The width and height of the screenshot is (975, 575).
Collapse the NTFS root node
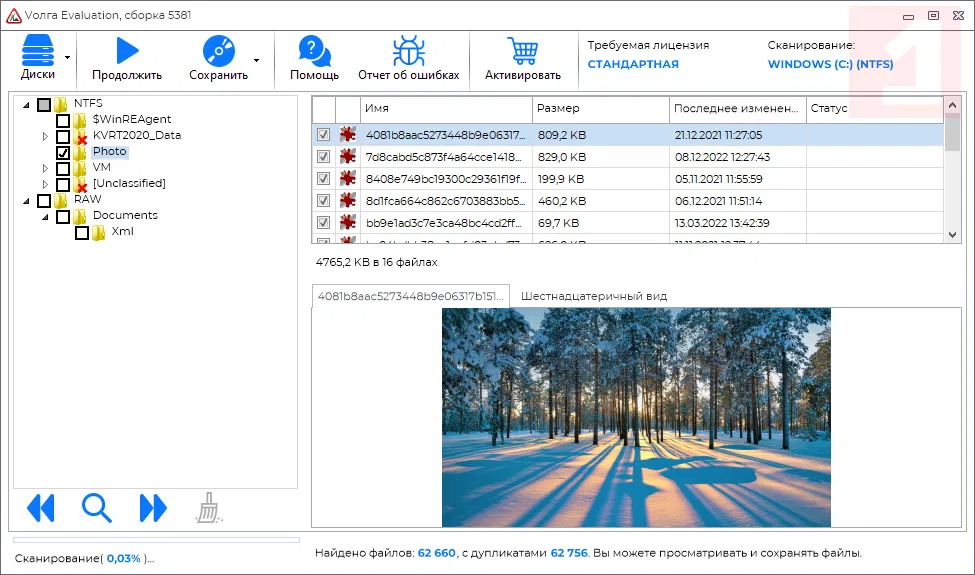(x=26, y=104)
